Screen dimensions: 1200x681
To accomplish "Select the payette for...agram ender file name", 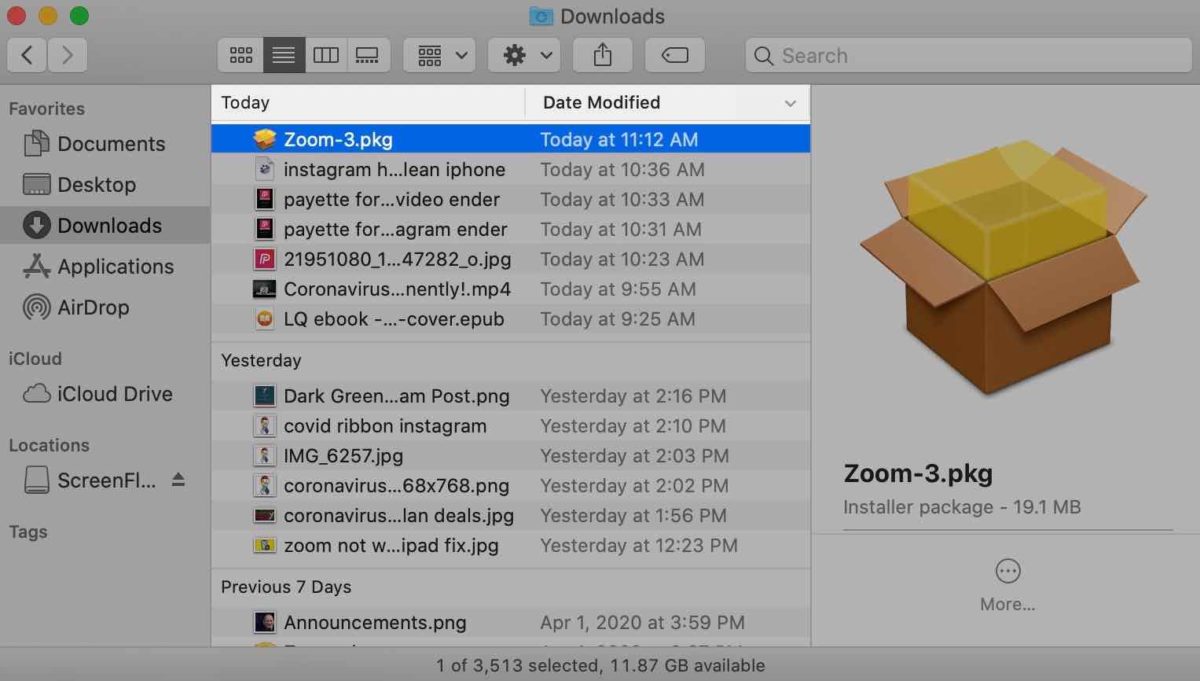I will click(x=395, y=230).
